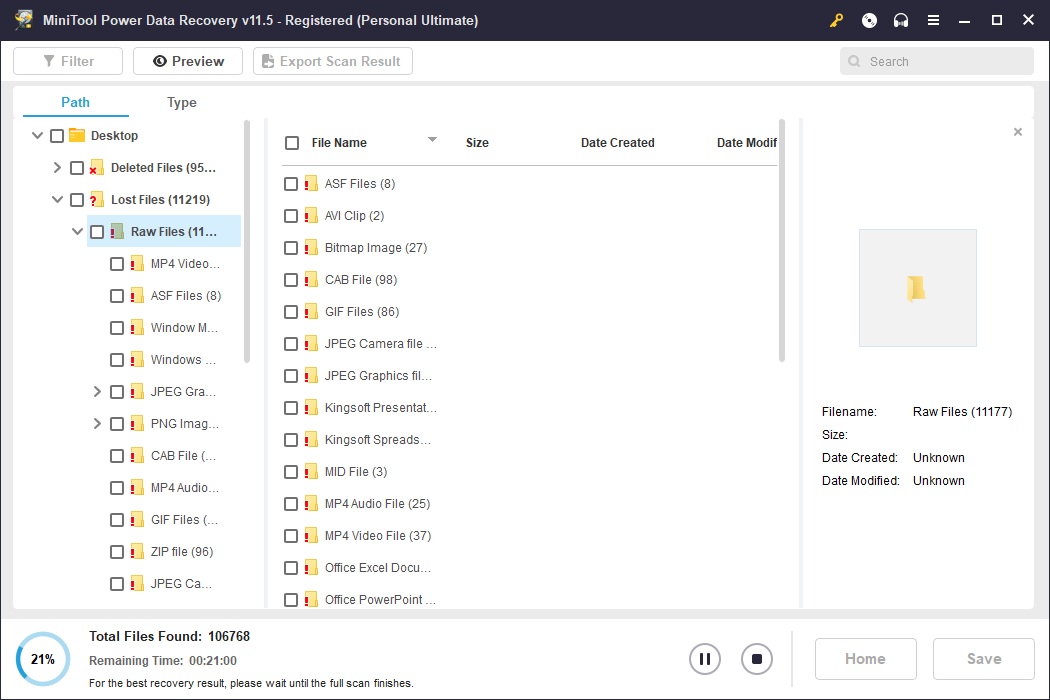The height and width of the screenshot is (700, 1050).
Task: Click the key registration icon in title bar
Action: pos(836,19)
